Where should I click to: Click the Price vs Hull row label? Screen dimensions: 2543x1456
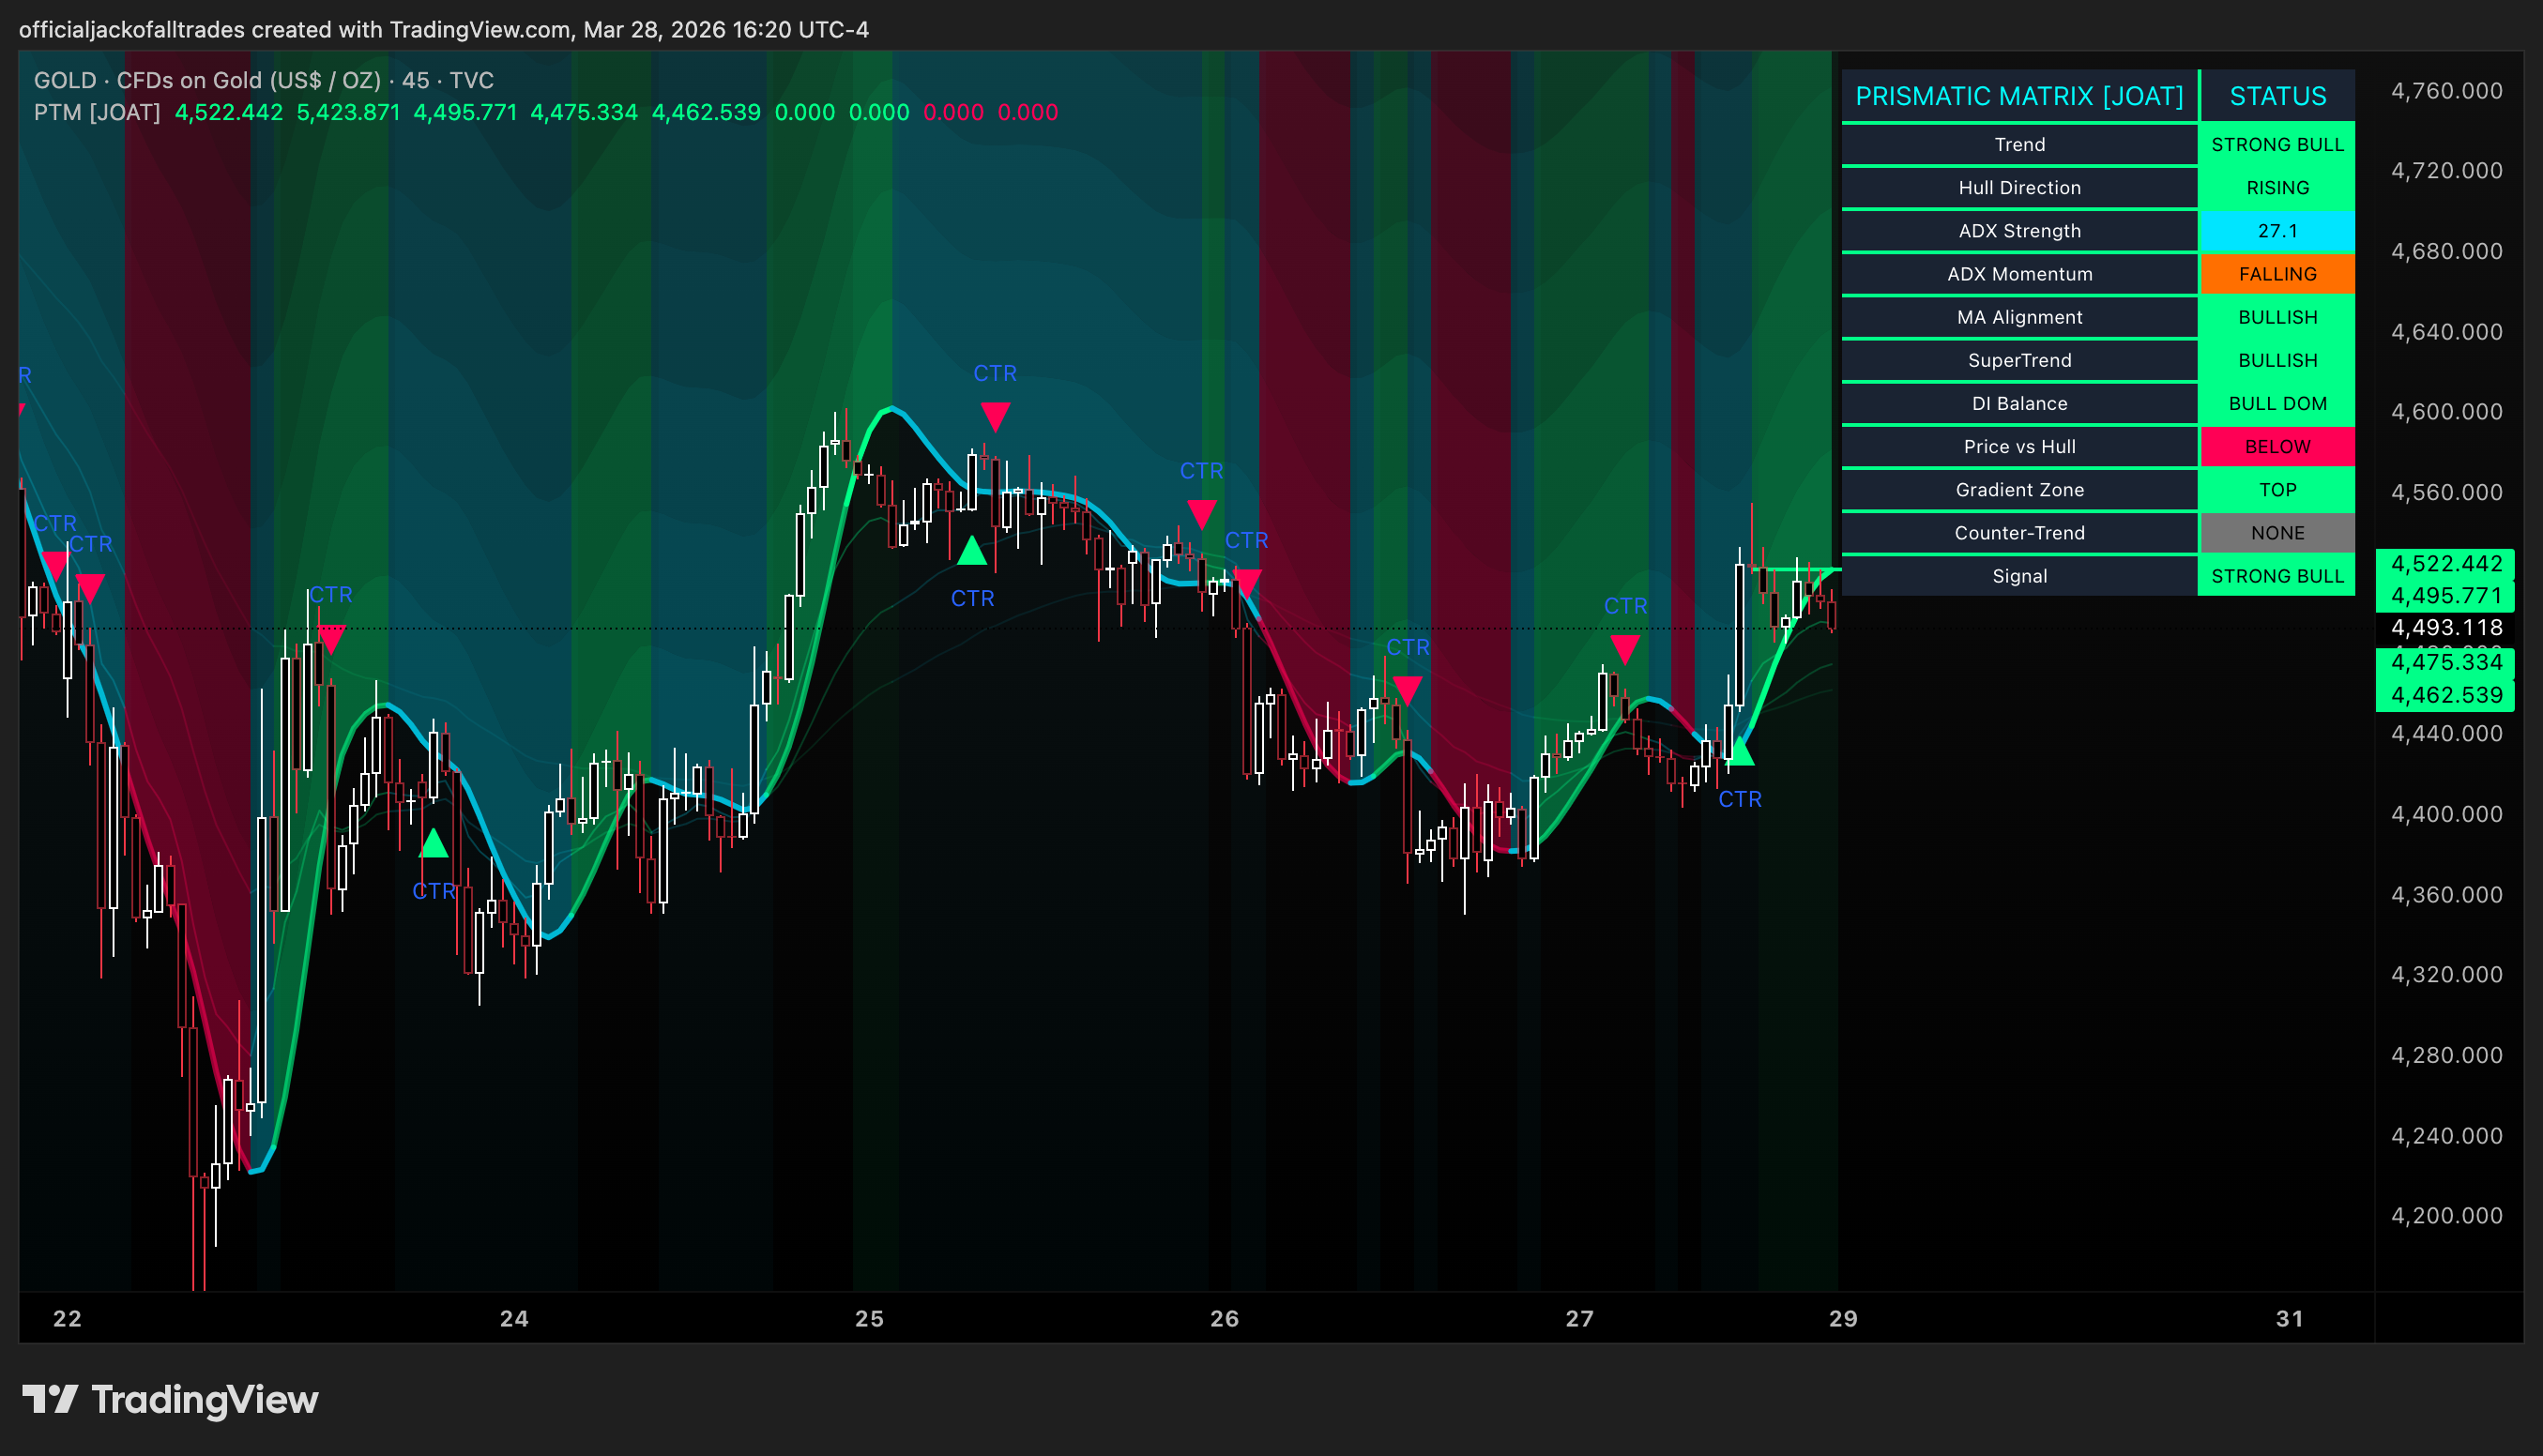pos(2019,447)
